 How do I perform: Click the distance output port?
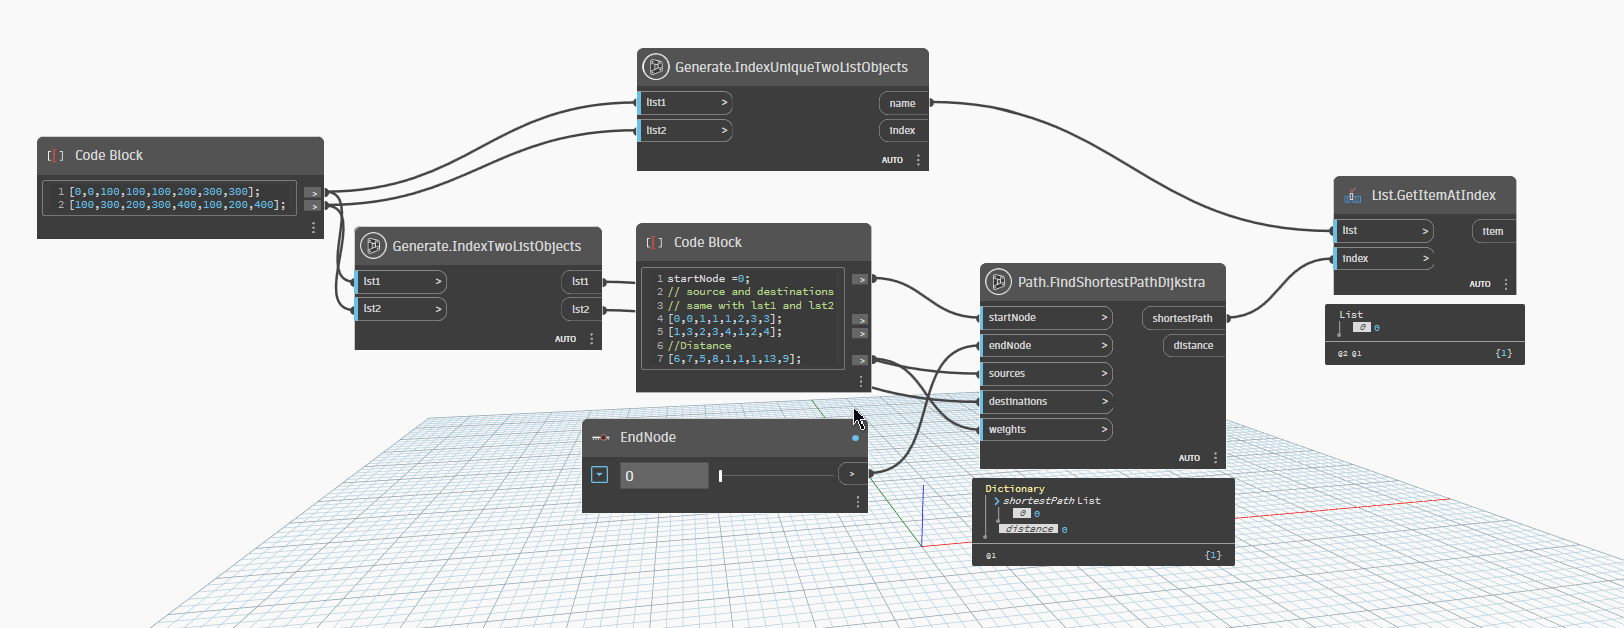point(1193,346)
